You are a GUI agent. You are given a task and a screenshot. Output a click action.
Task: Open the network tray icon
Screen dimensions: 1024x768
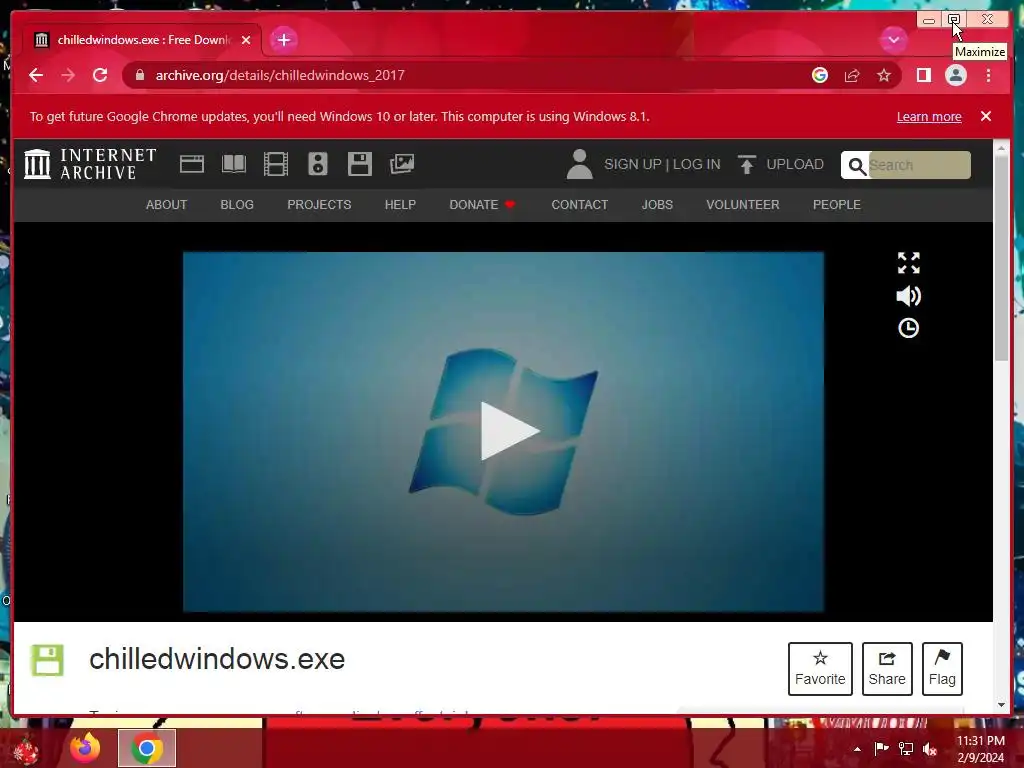(906, 749)
